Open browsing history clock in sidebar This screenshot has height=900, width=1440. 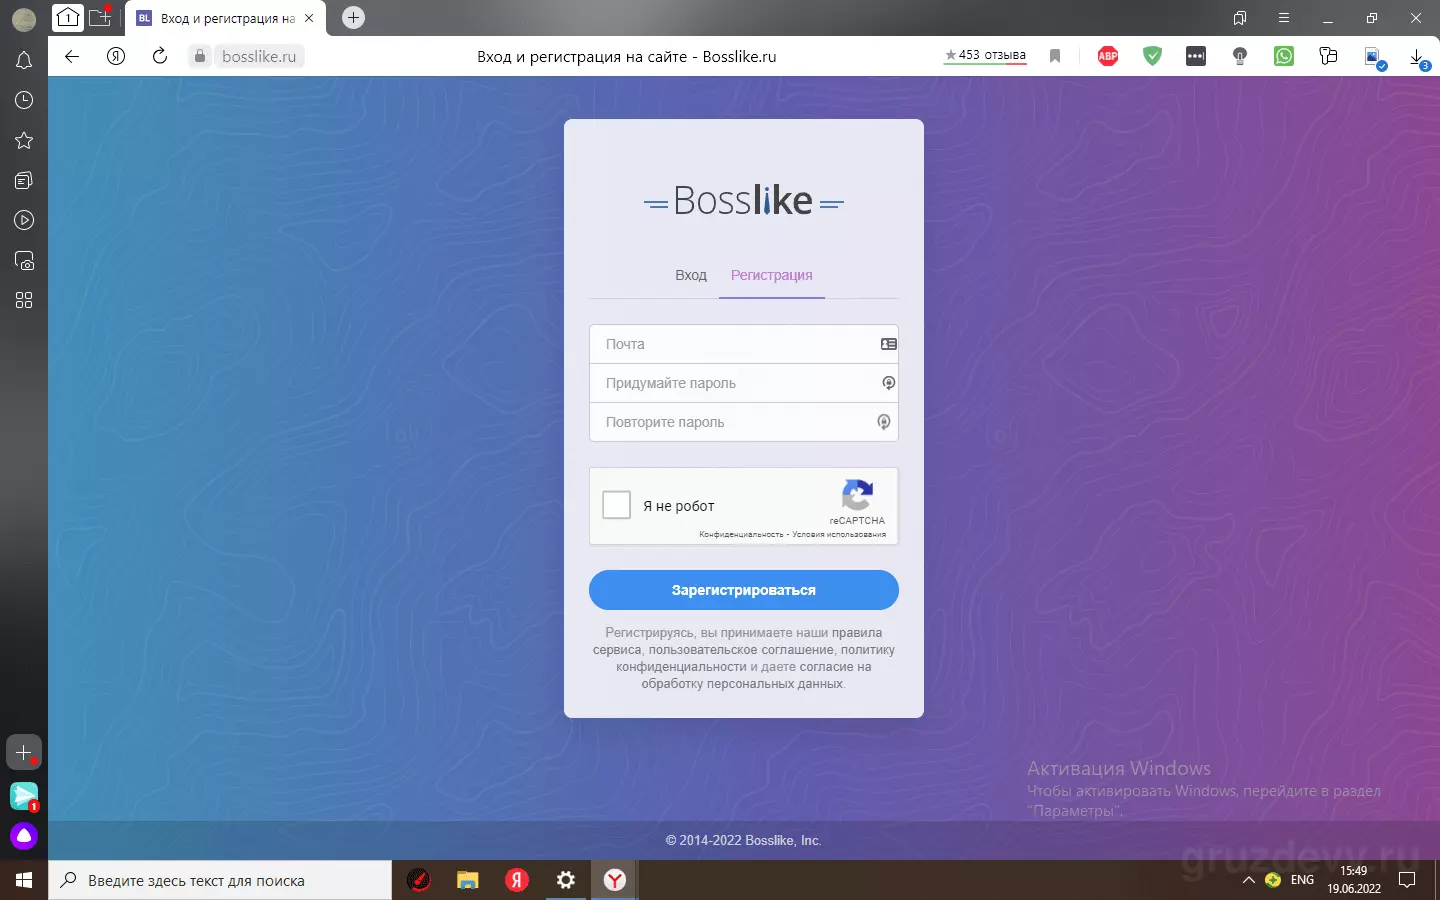[24, 100]
